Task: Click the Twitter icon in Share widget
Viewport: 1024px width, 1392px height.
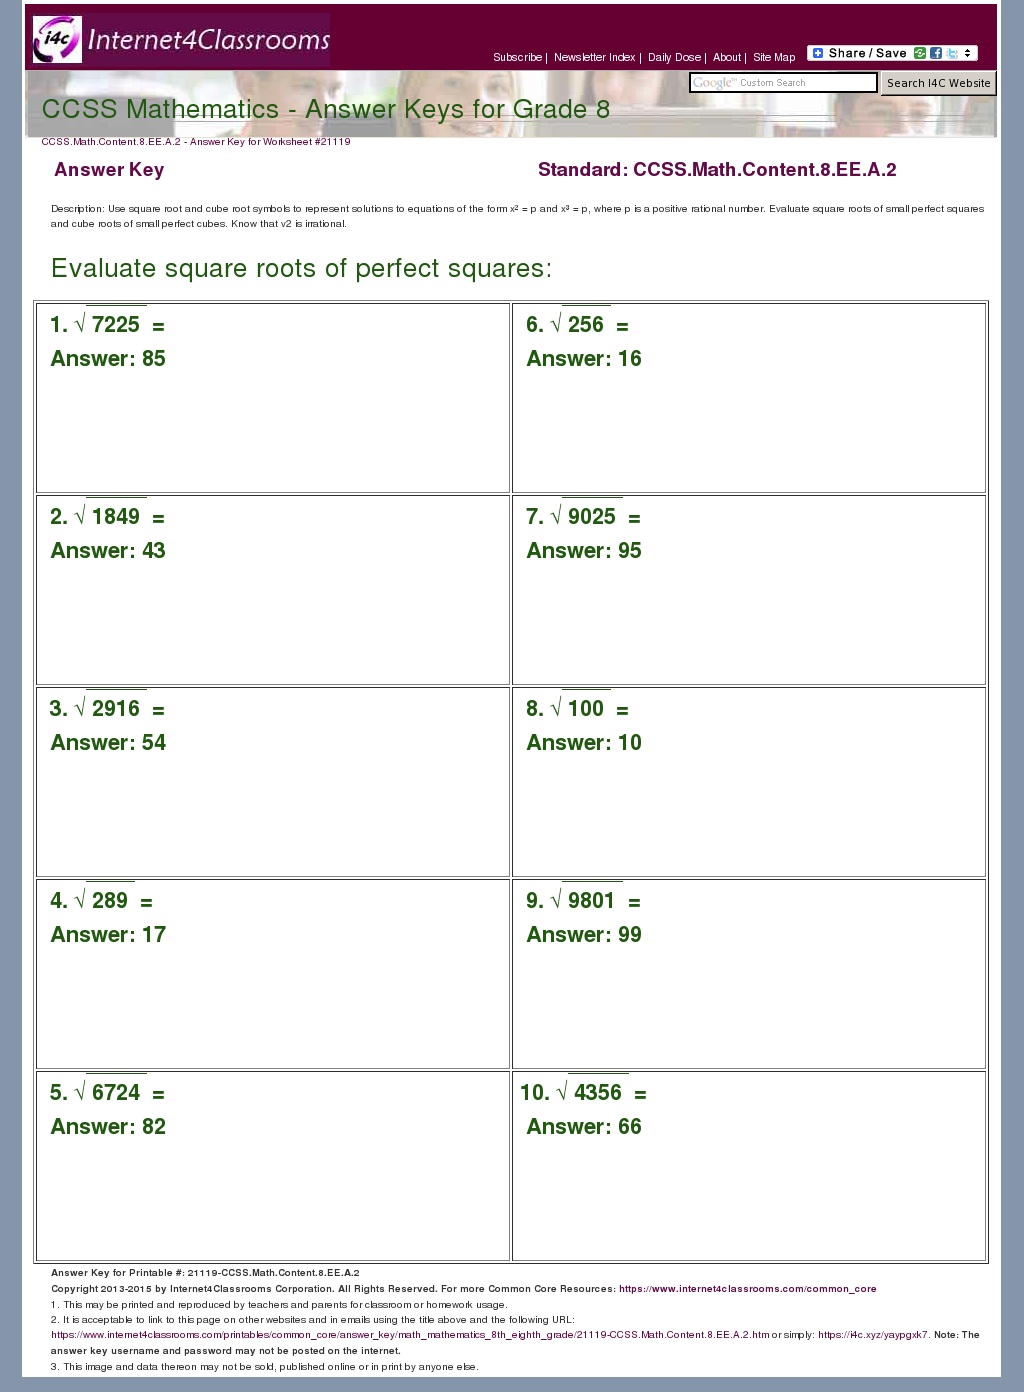Action: coord(952,53)
